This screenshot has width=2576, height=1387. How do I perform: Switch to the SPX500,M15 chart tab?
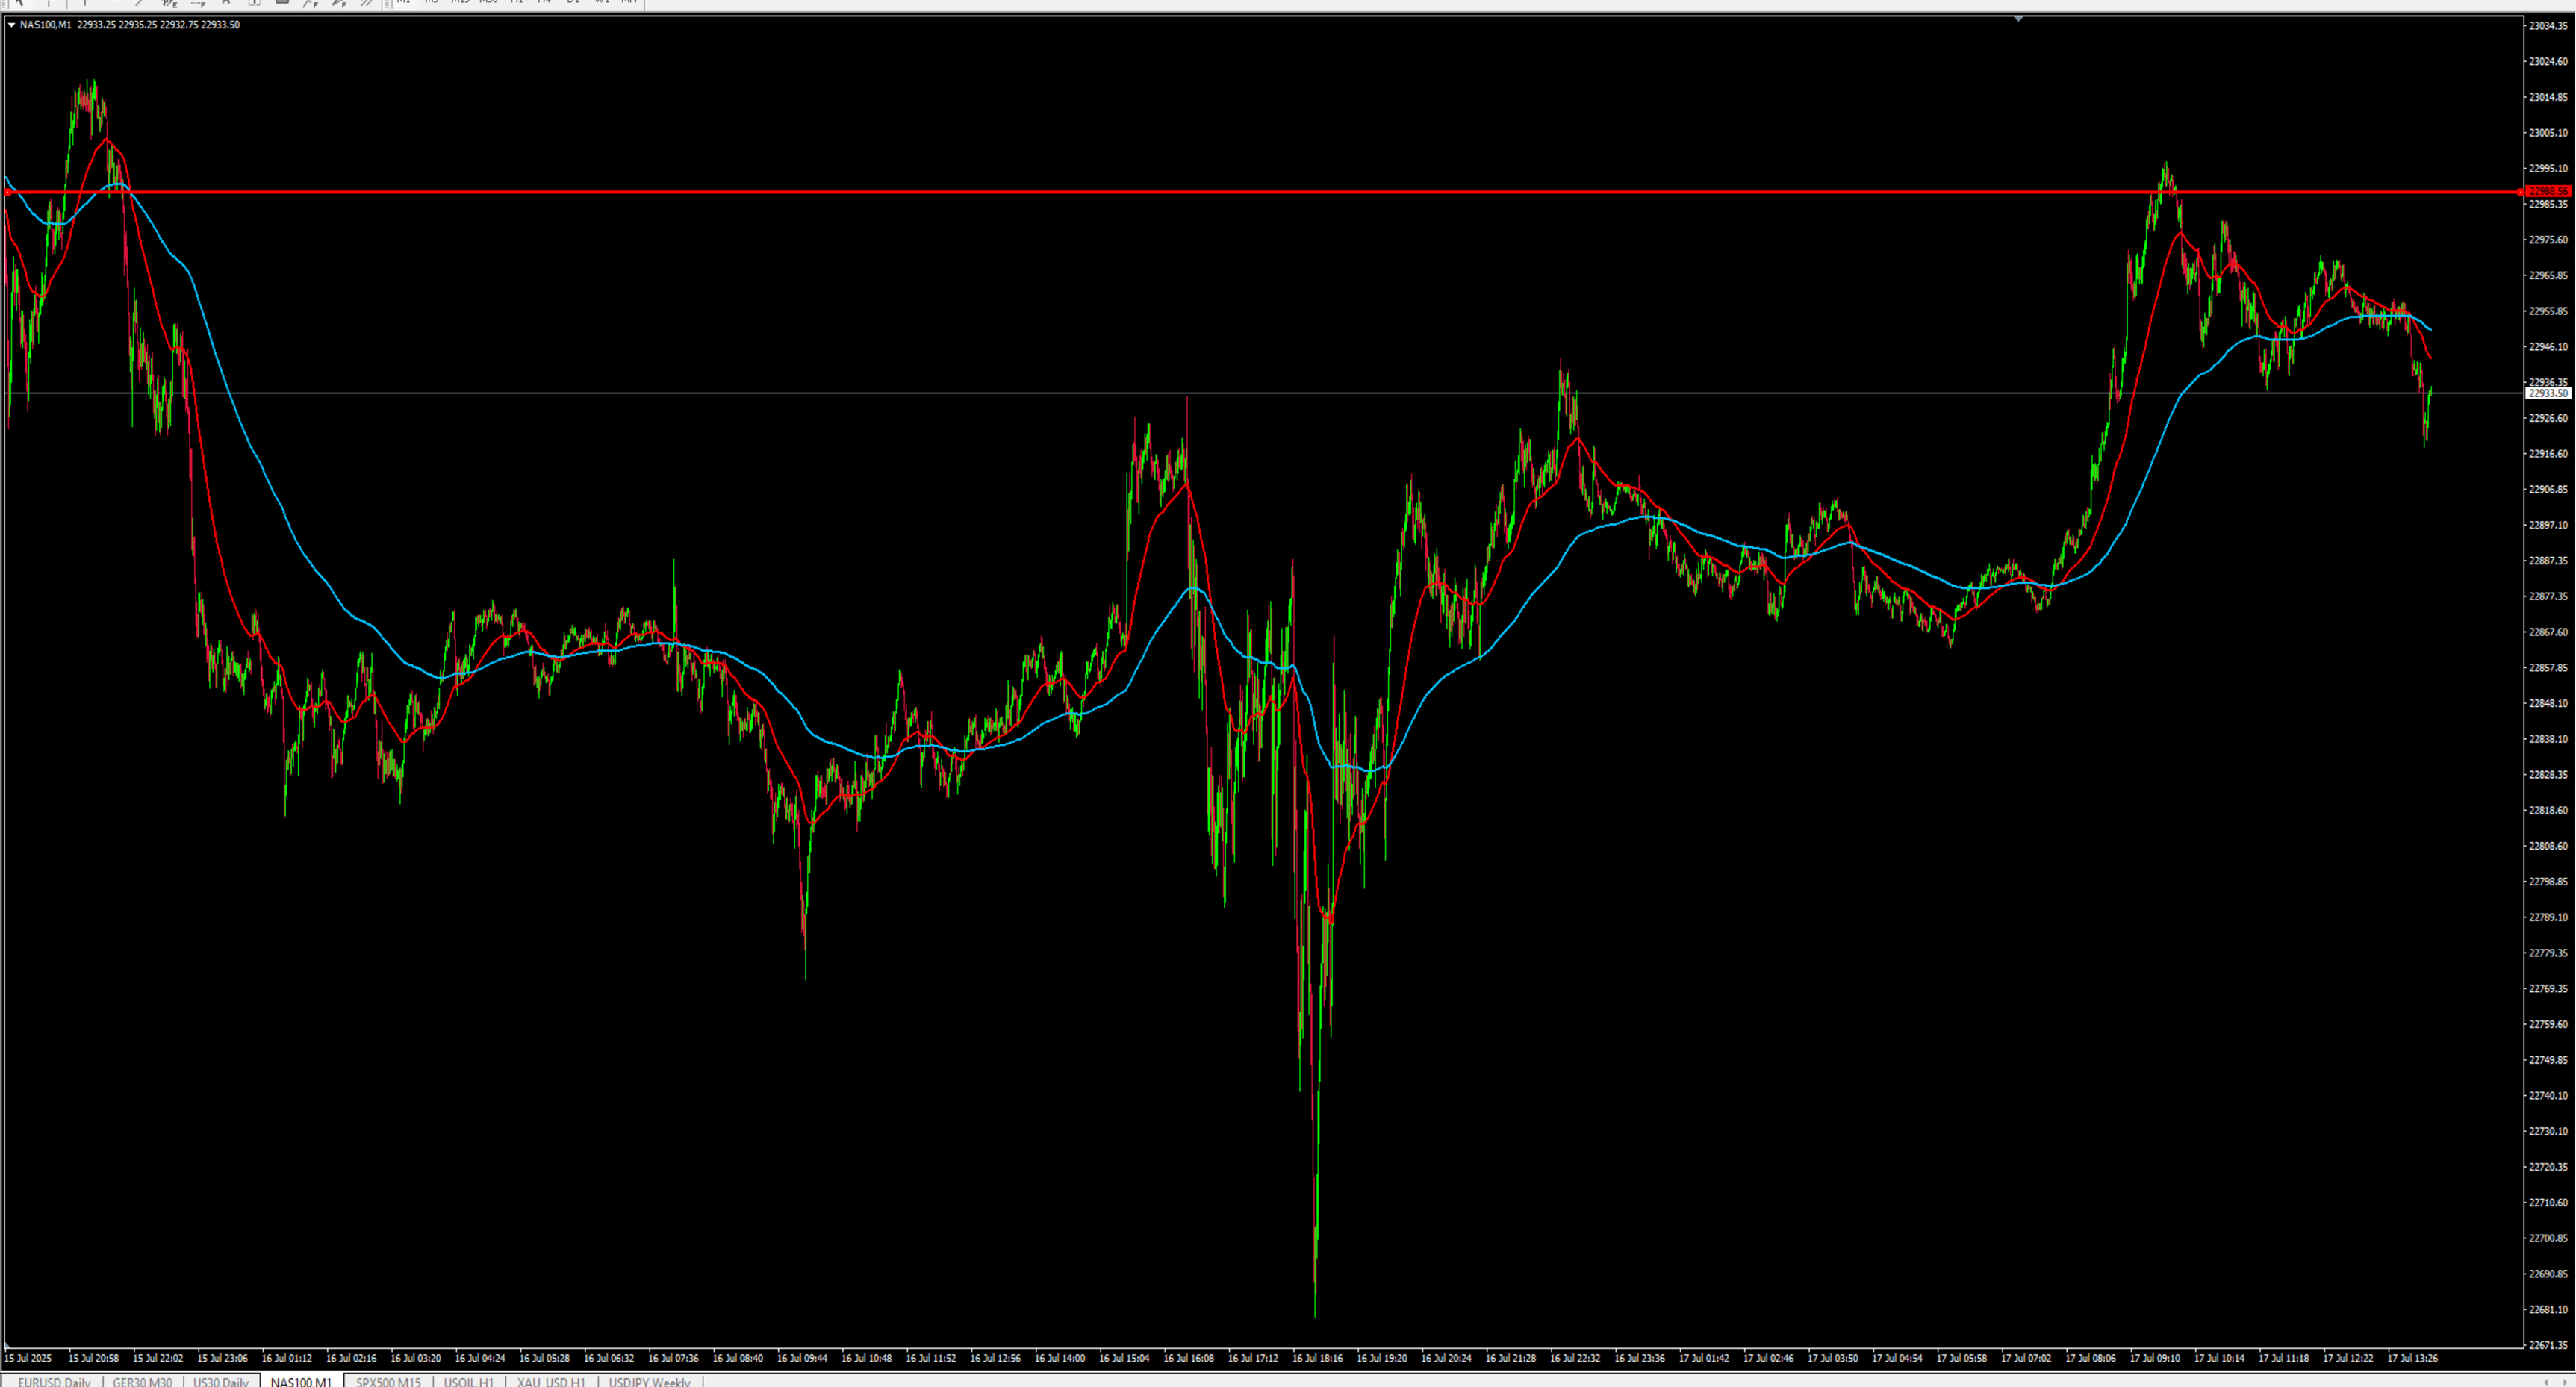tap(388, 1381)
